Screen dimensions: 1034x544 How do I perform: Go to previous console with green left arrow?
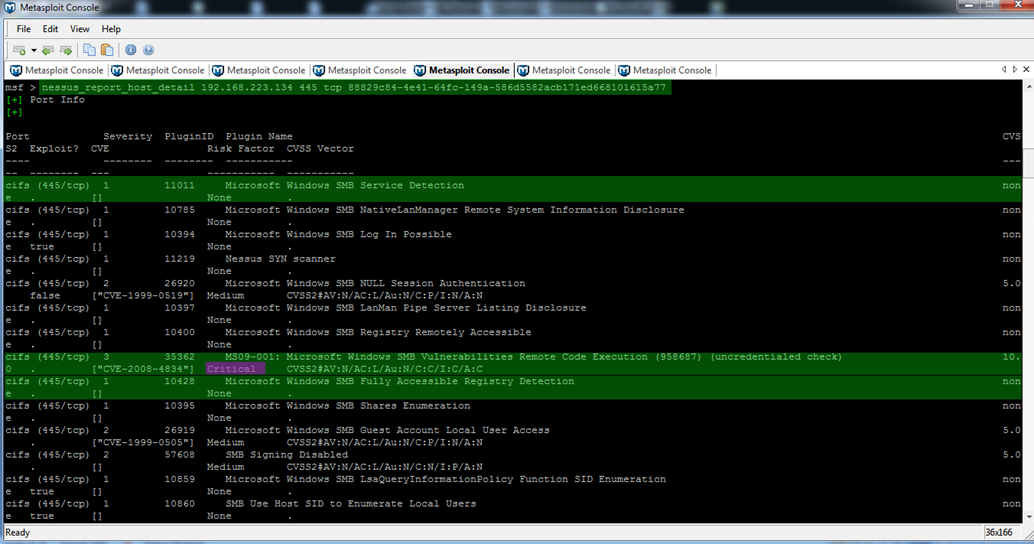(47, 50)
